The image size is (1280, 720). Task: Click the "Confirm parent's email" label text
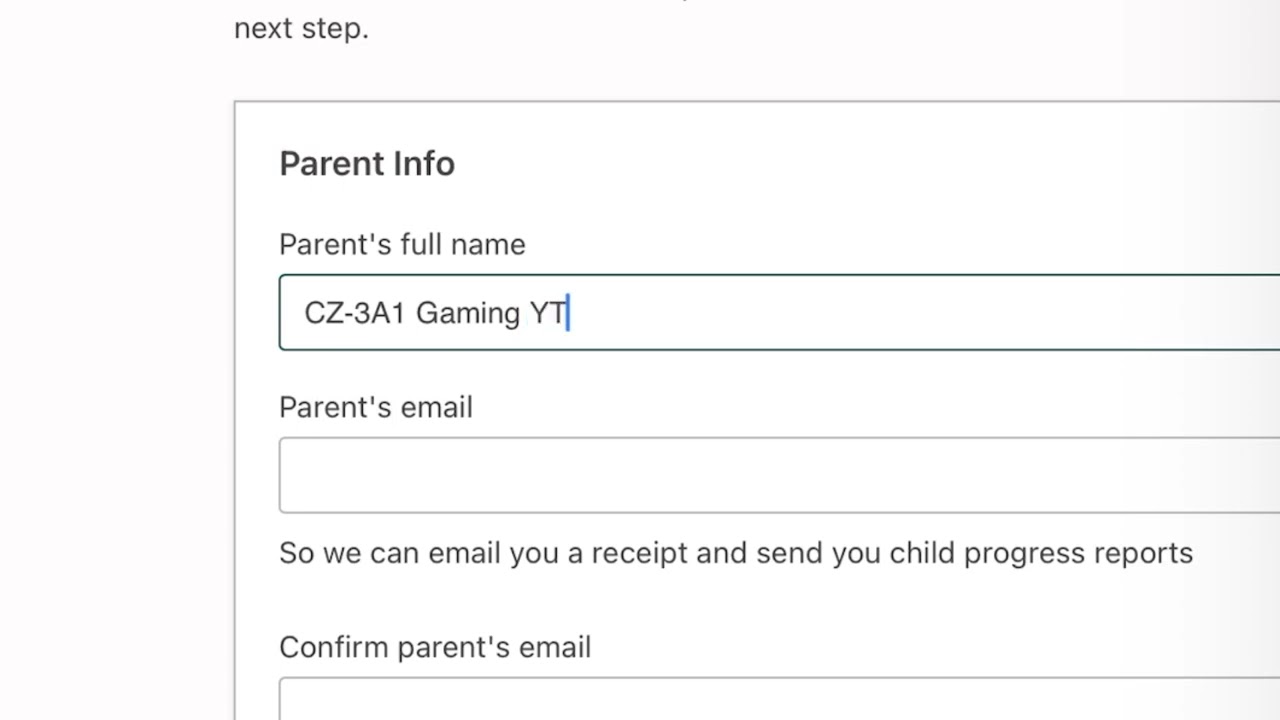[435, 648]
